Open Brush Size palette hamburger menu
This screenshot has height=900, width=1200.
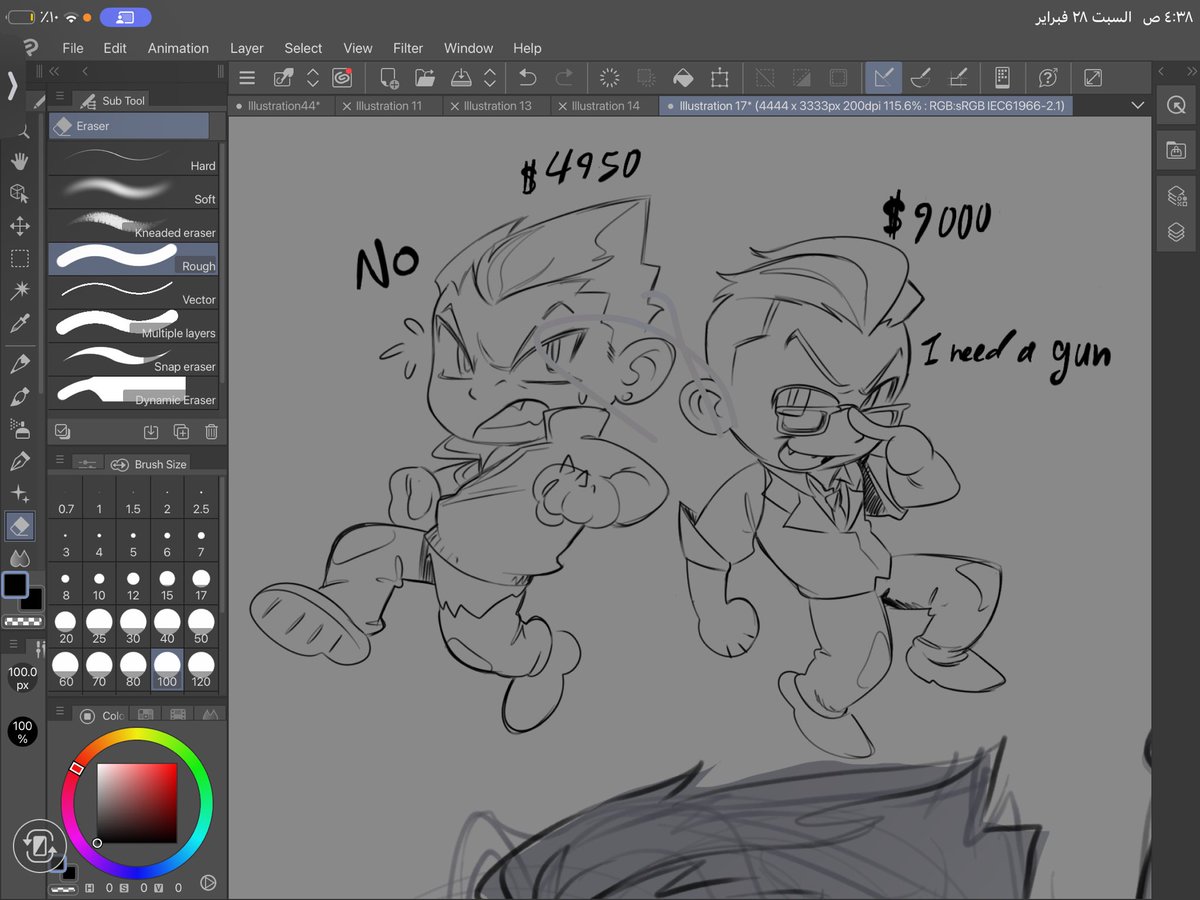pyautogui.click(x=60, y=461)
